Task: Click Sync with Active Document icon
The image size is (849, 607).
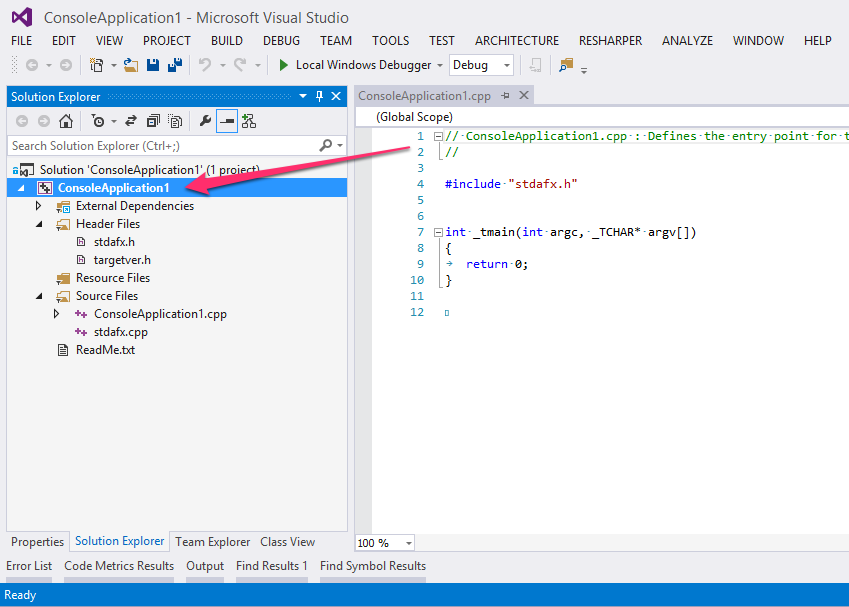Action: (x=131, y=121)
